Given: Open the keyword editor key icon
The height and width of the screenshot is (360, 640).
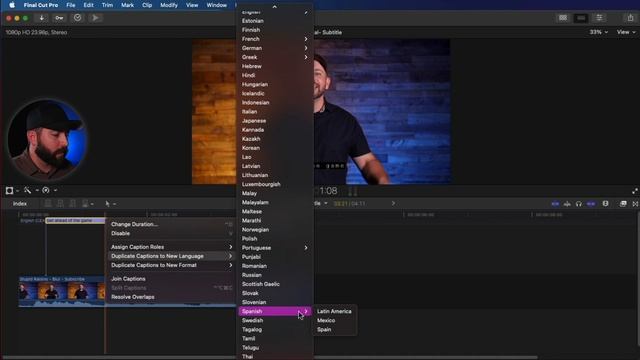Looking at the screenshot, I should click(x=59, y=18).
